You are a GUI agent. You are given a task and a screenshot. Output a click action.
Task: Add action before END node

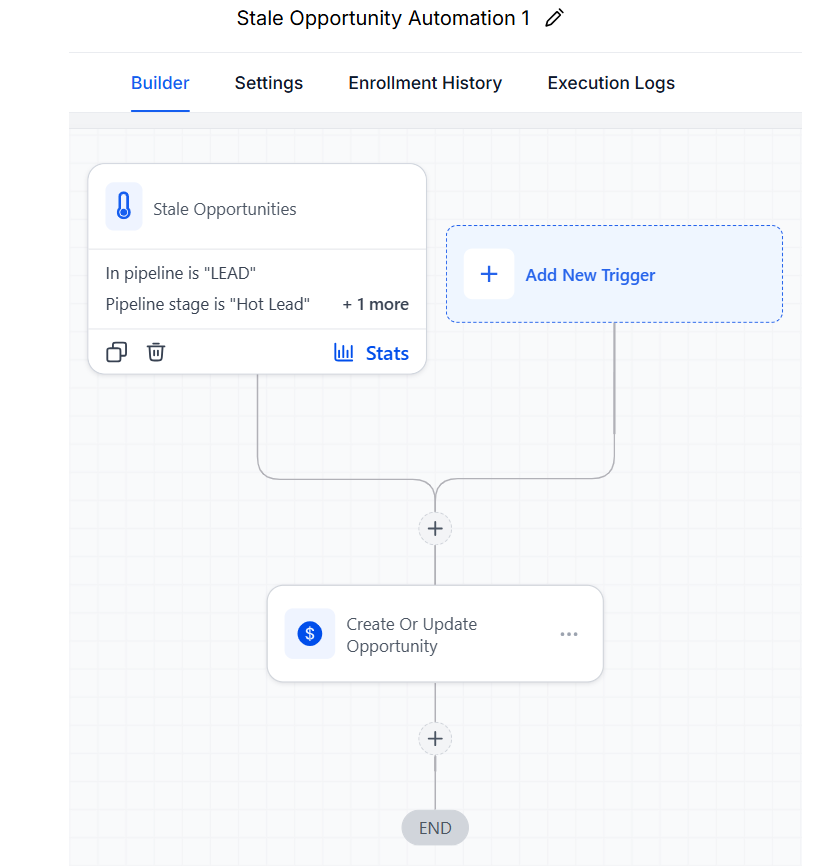tap(435, 738)
